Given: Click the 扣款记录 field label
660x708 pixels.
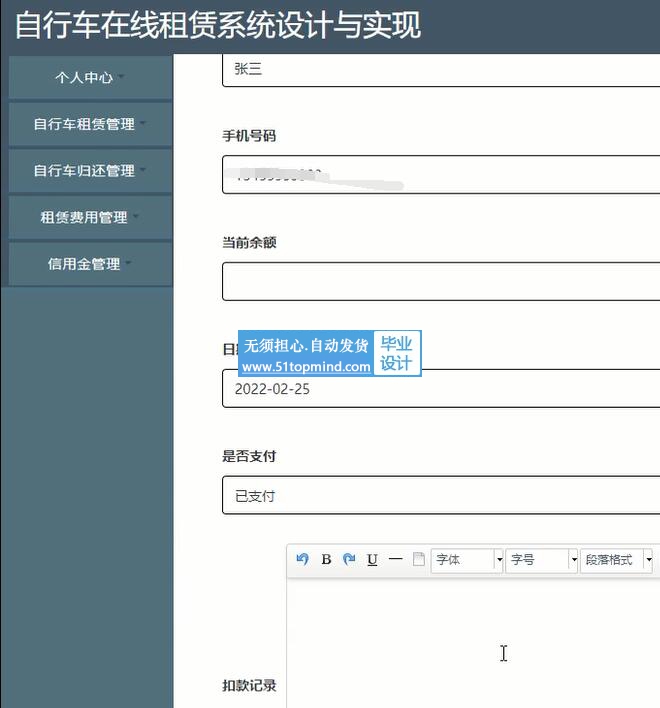Looking at the screenshot, I should coord(249,685).
